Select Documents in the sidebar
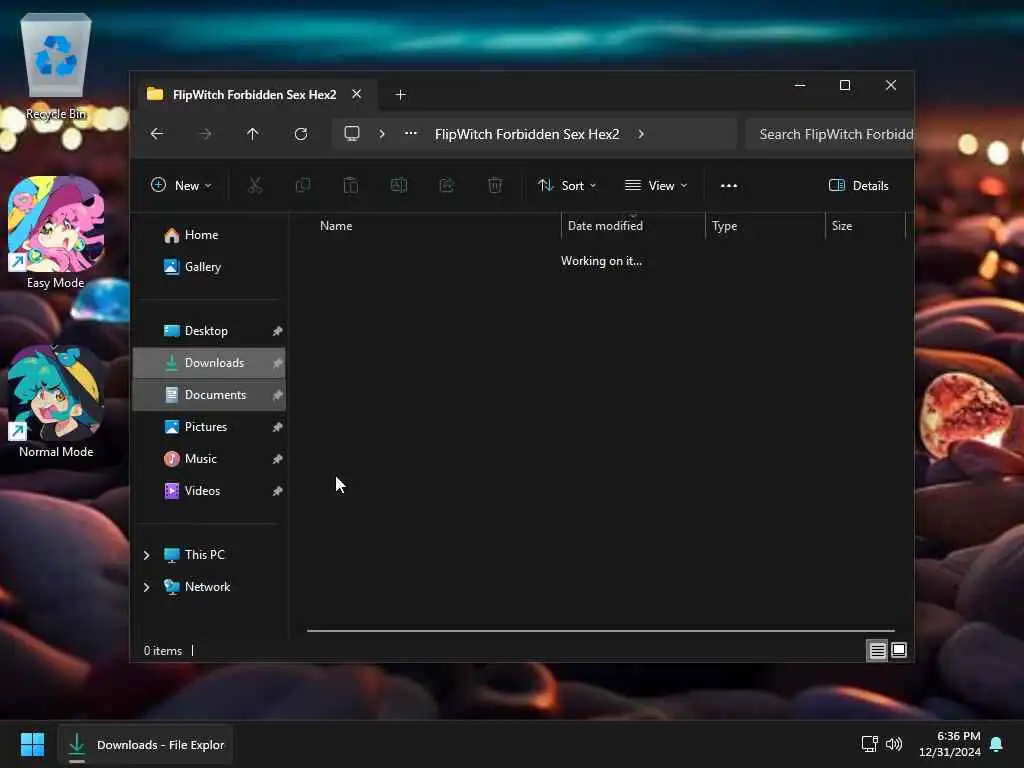Viewport: 1024px width, 768px height. pos(209,395)
